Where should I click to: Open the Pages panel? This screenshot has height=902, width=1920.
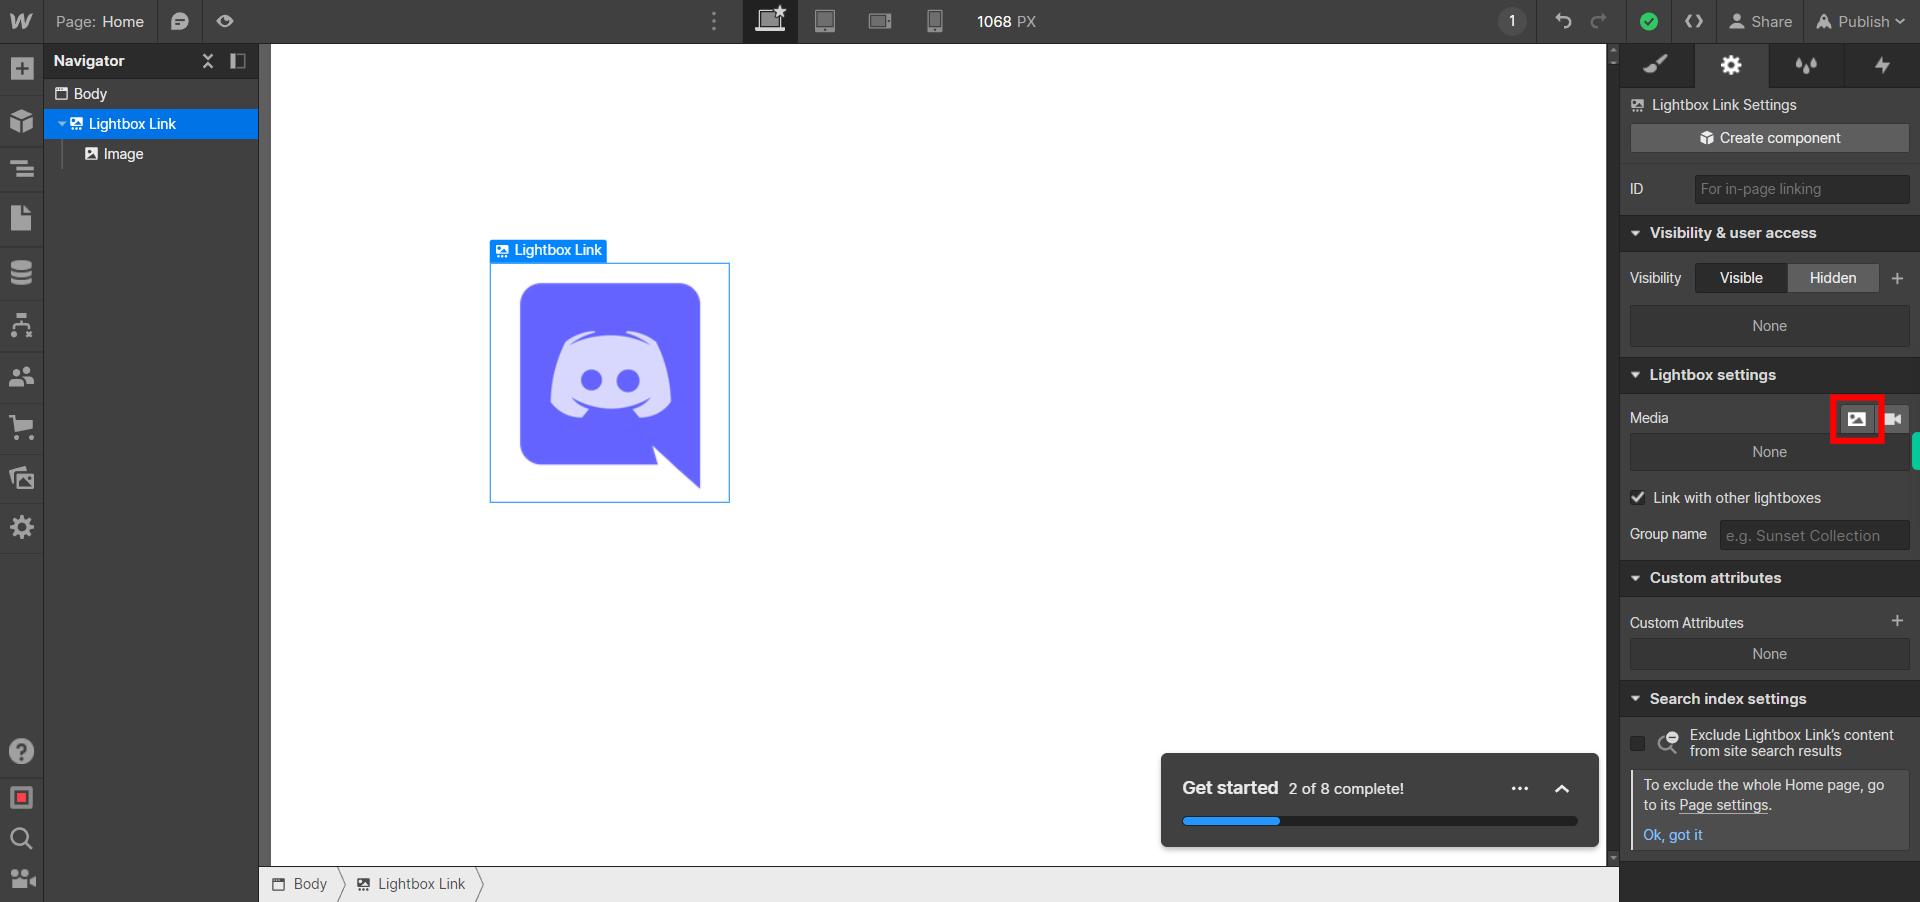(21, 218)
